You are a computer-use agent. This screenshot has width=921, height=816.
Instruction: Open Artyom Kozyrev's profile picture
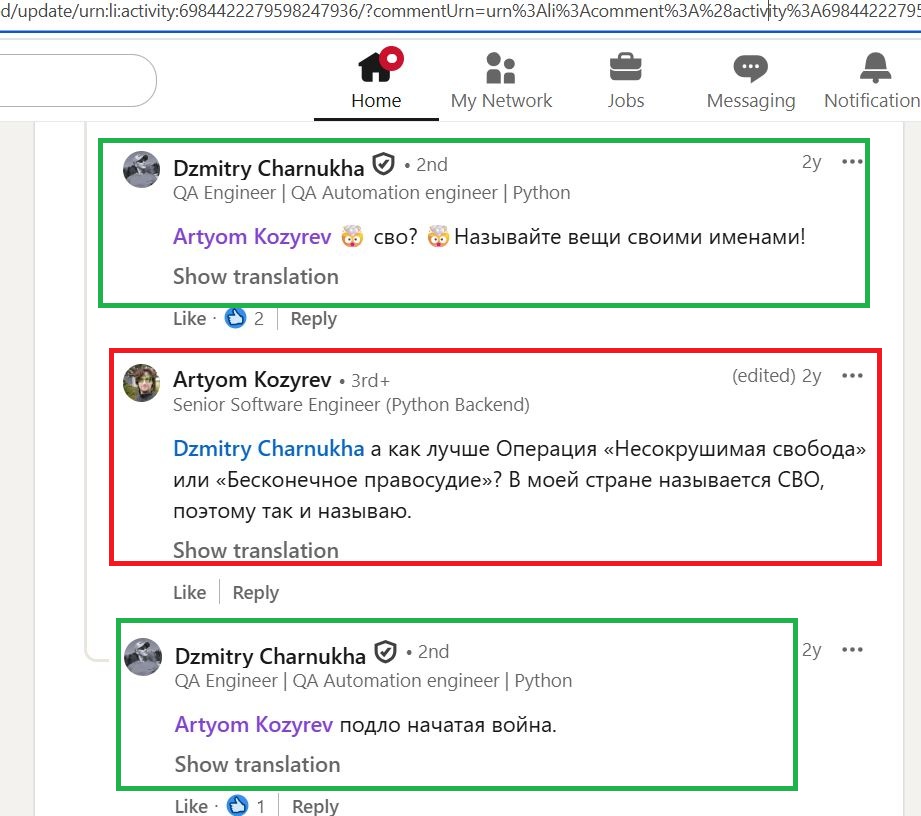(142, 382)
